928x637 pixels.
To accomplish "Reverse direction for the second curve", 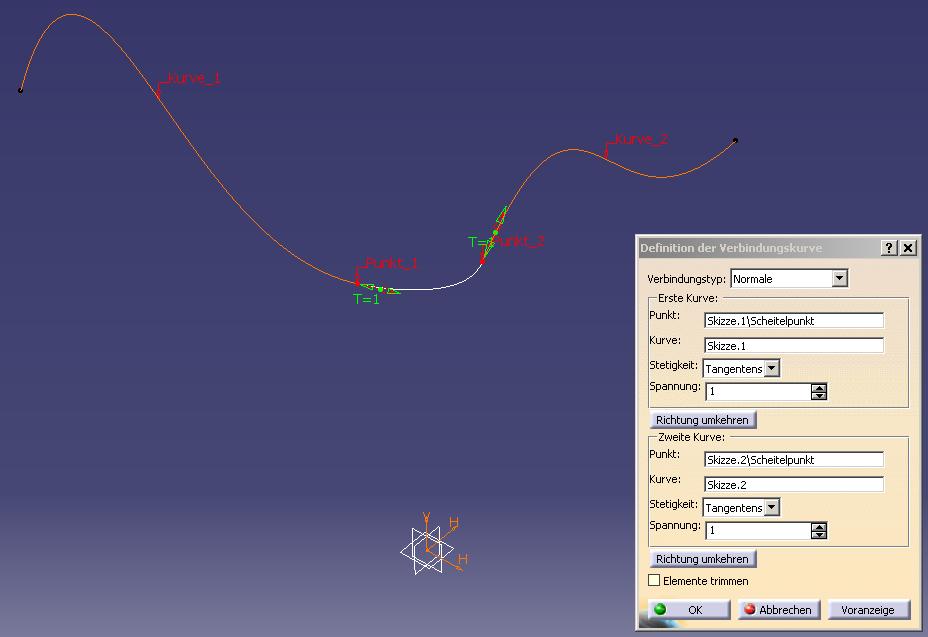I will tap(703, 559).
